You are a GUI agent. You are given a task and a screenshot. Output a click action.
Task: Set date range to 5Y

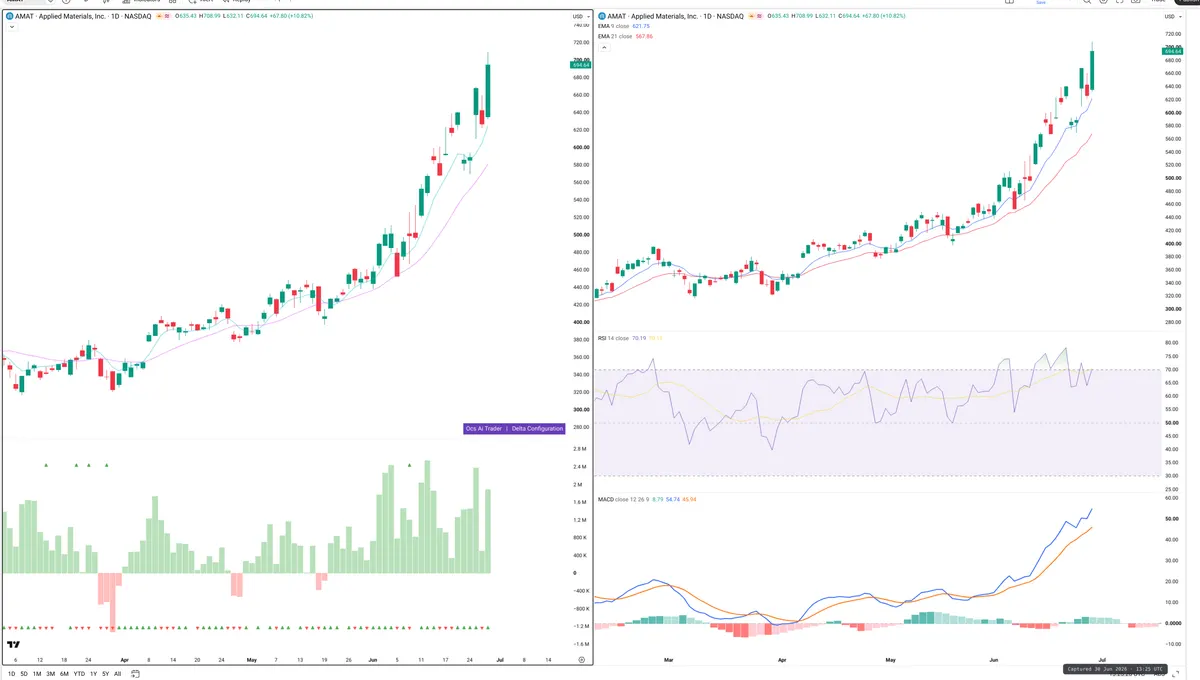pos(105,674)
